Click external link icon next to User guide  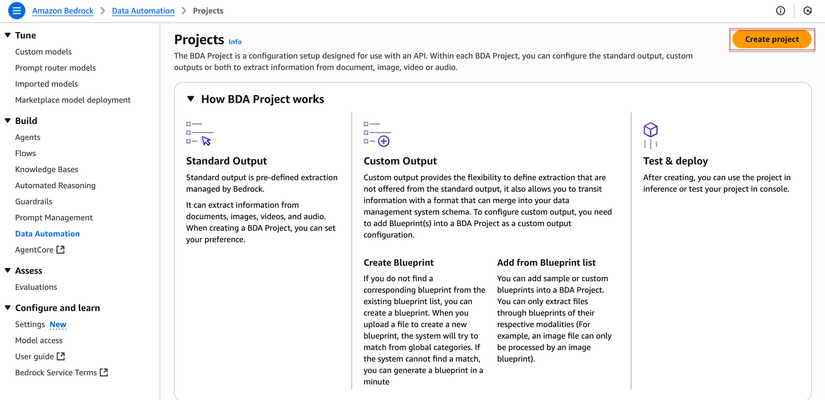[x=61, y=356]
